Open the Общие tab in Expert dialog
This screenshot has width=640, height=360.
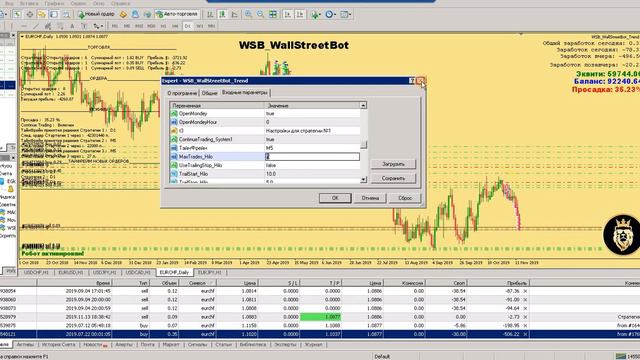[x=209, y=93]
